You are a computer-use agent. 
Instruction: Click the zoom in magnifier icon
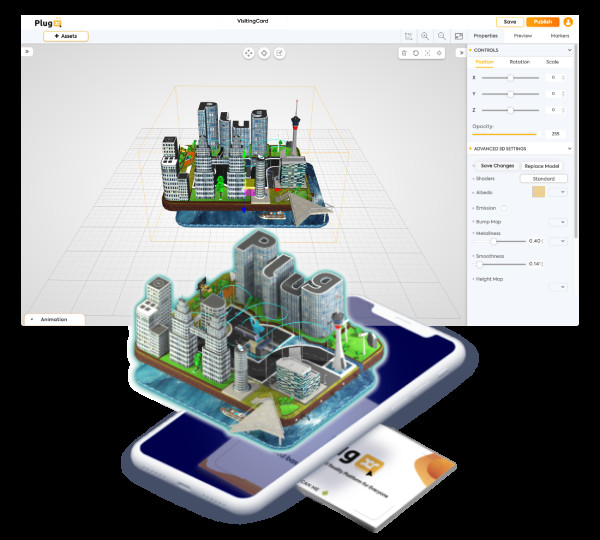point(425,36)
